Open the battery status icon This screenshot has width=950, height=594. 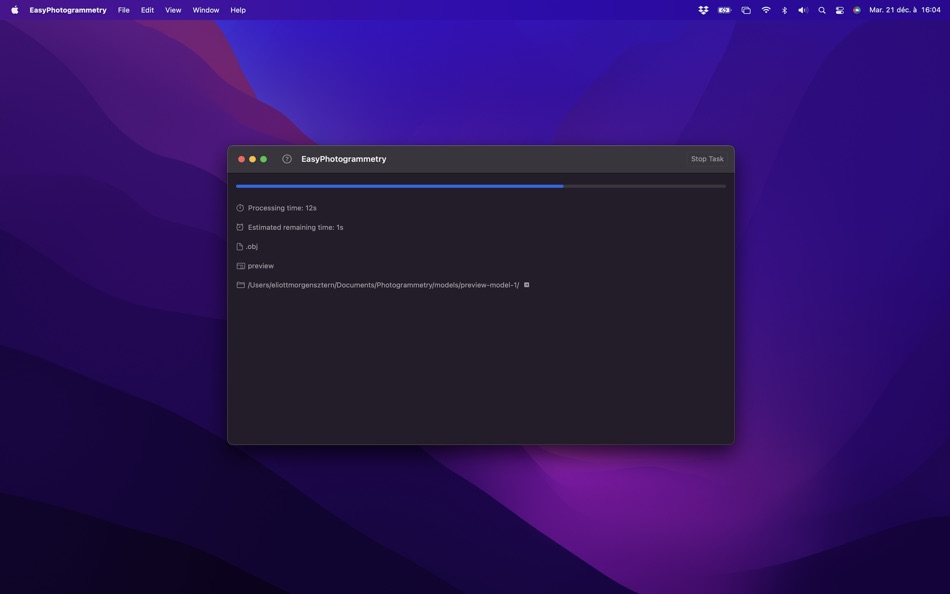pyautogui.click(x=724, y=10)
